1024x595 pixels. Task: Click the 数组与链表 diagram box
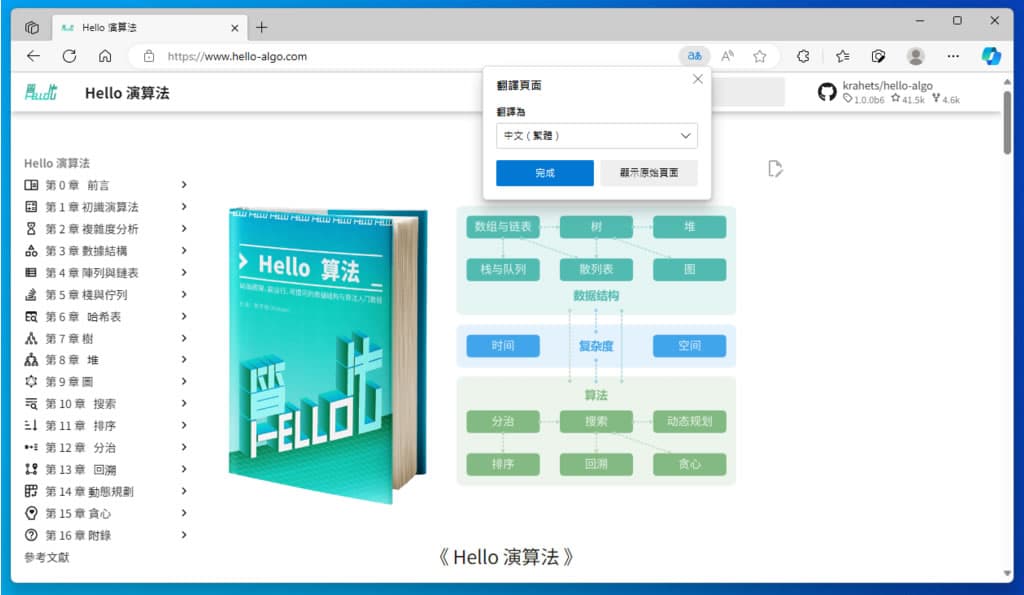pos(503,227)
